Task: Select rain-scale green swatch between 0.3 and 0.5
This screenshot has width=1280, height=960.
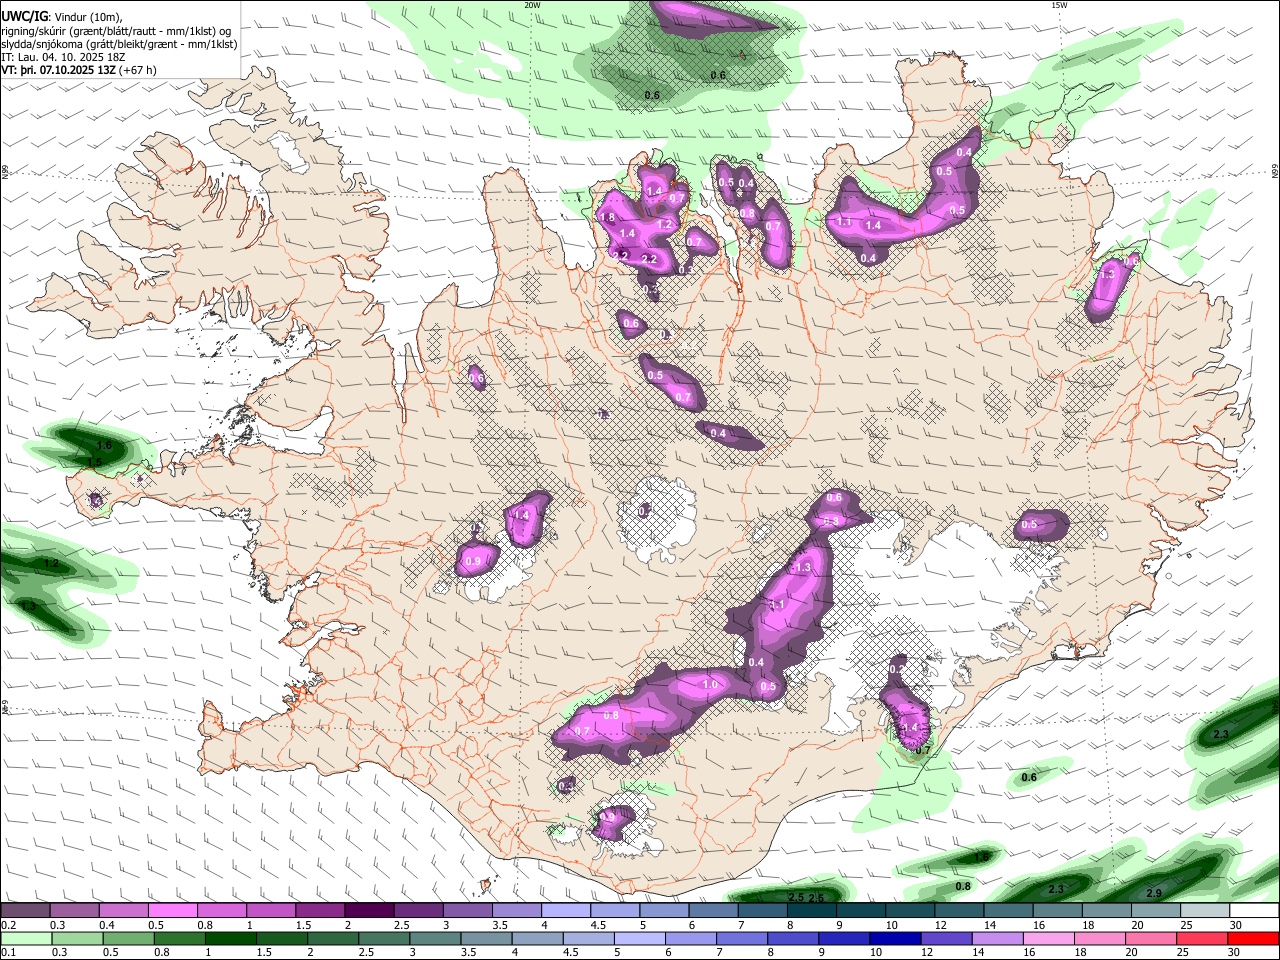Action: click(77, 938)
